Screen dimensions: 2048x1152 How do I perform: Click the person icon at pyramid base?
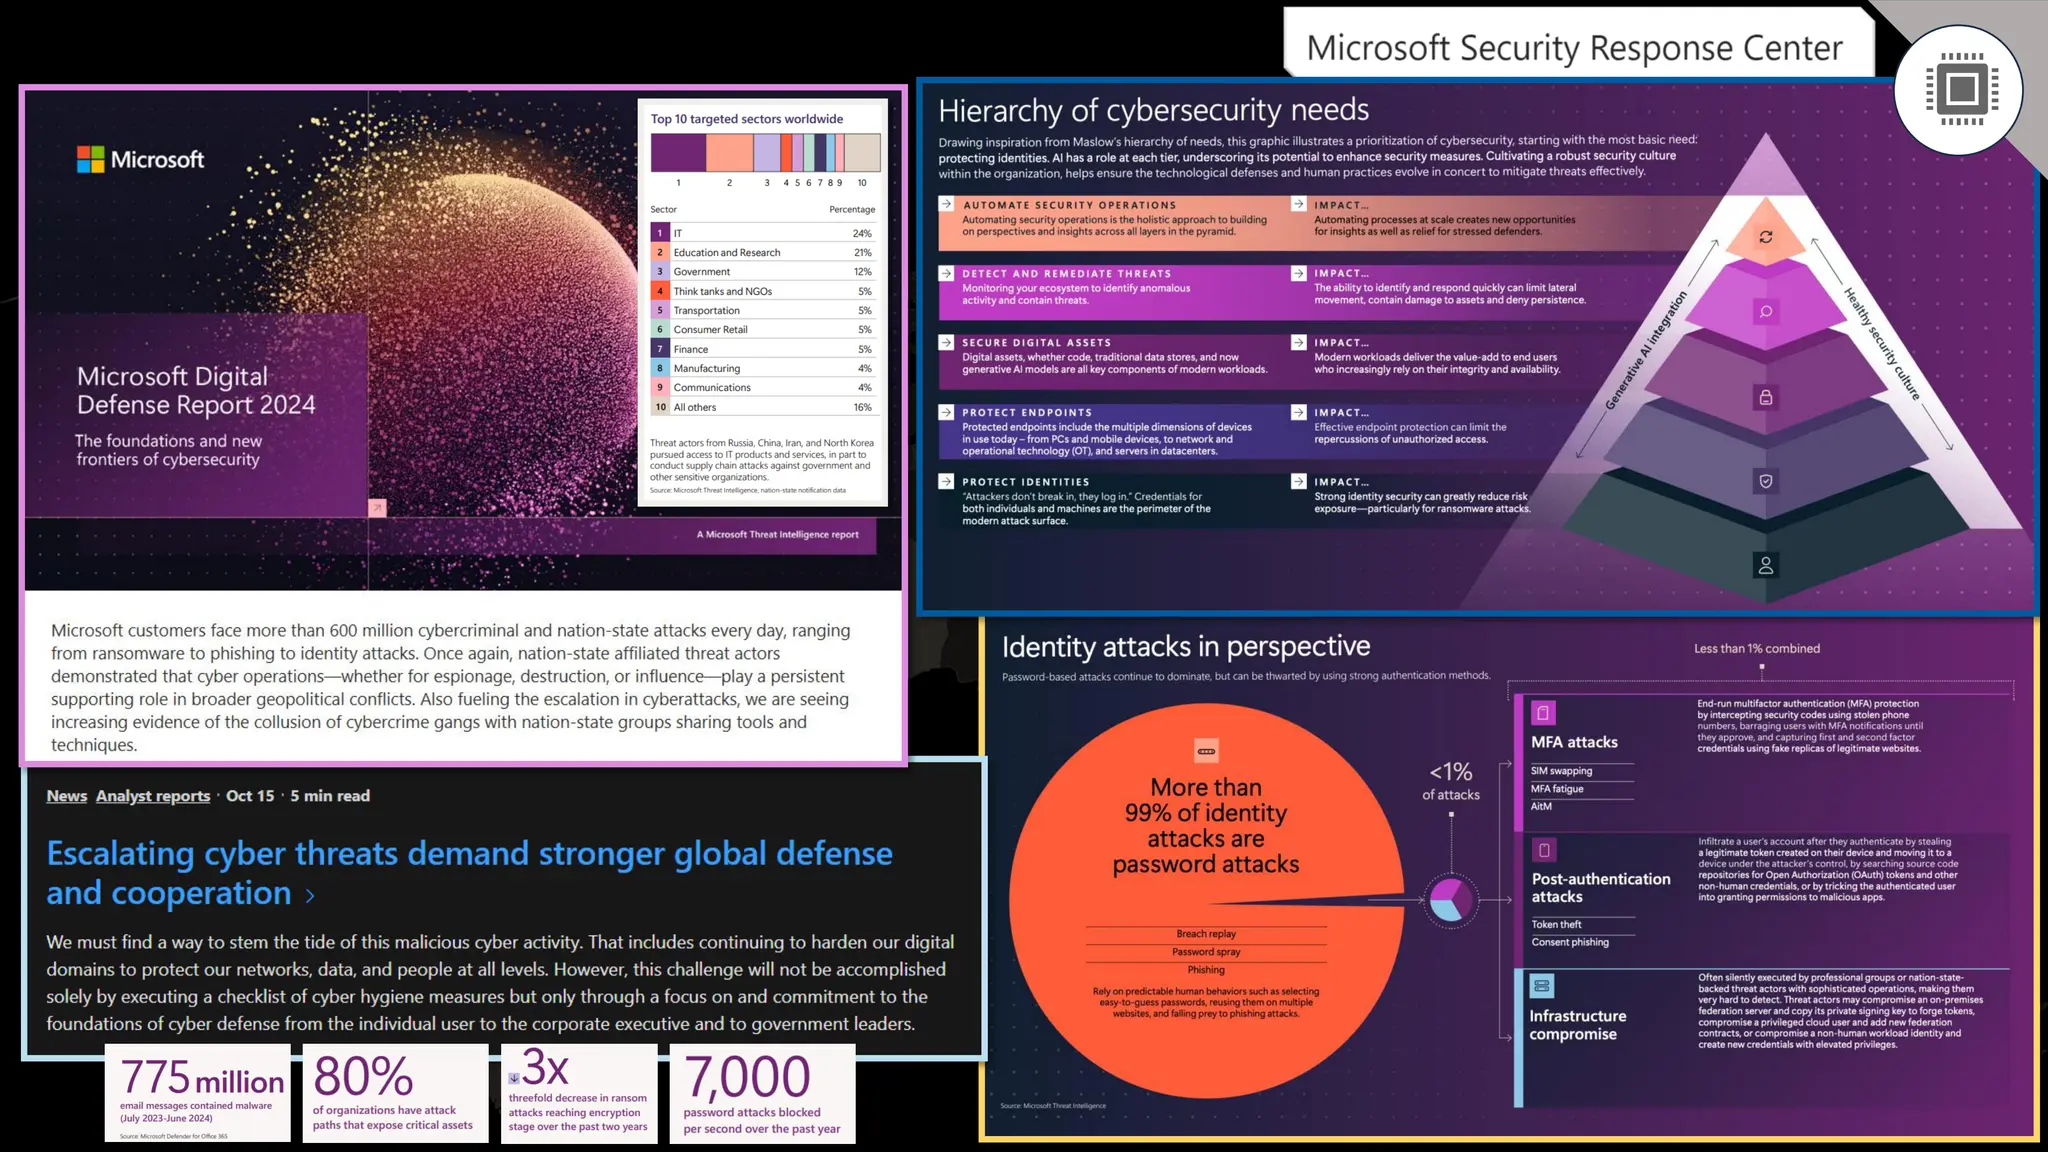point(1766,565)
